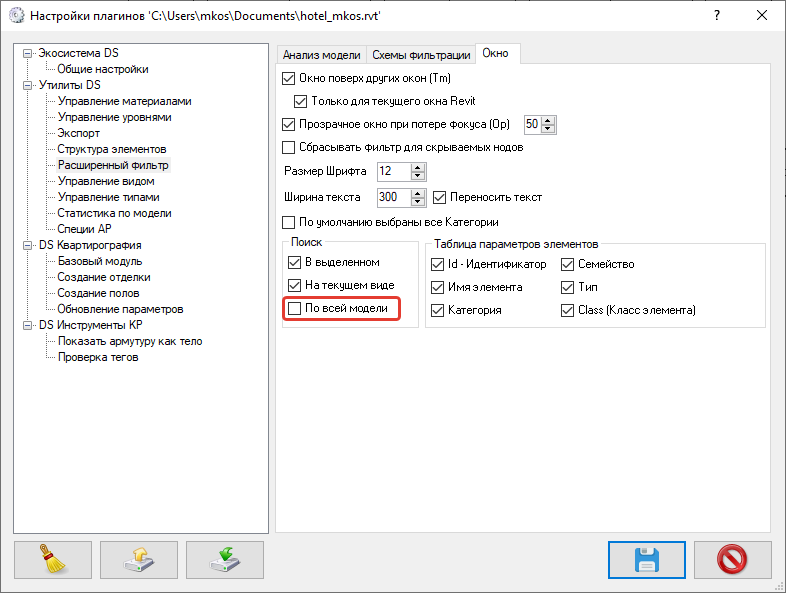The height and width of the screenshot is (593, 786).
Task: Collapse the 'Утилиты DS' tree node
Action: 27,85
